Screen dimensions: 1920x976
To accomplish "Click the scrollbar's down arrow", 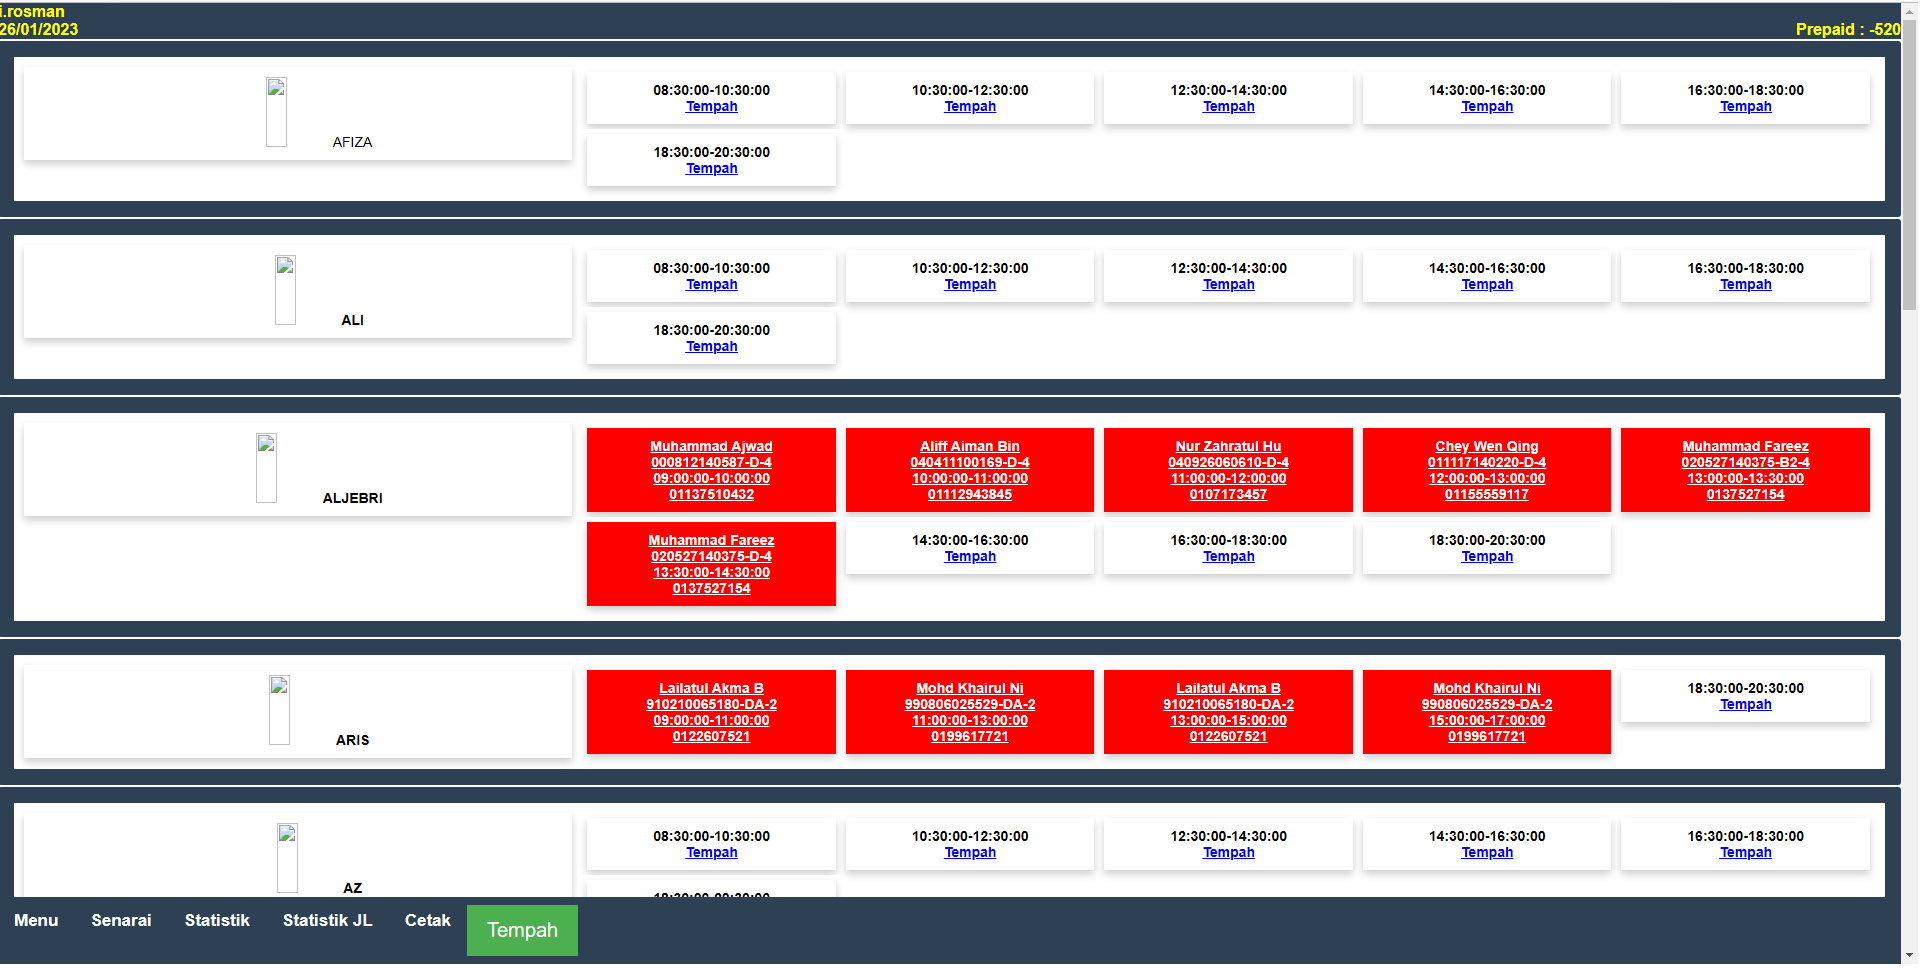I will point(1909,955).
